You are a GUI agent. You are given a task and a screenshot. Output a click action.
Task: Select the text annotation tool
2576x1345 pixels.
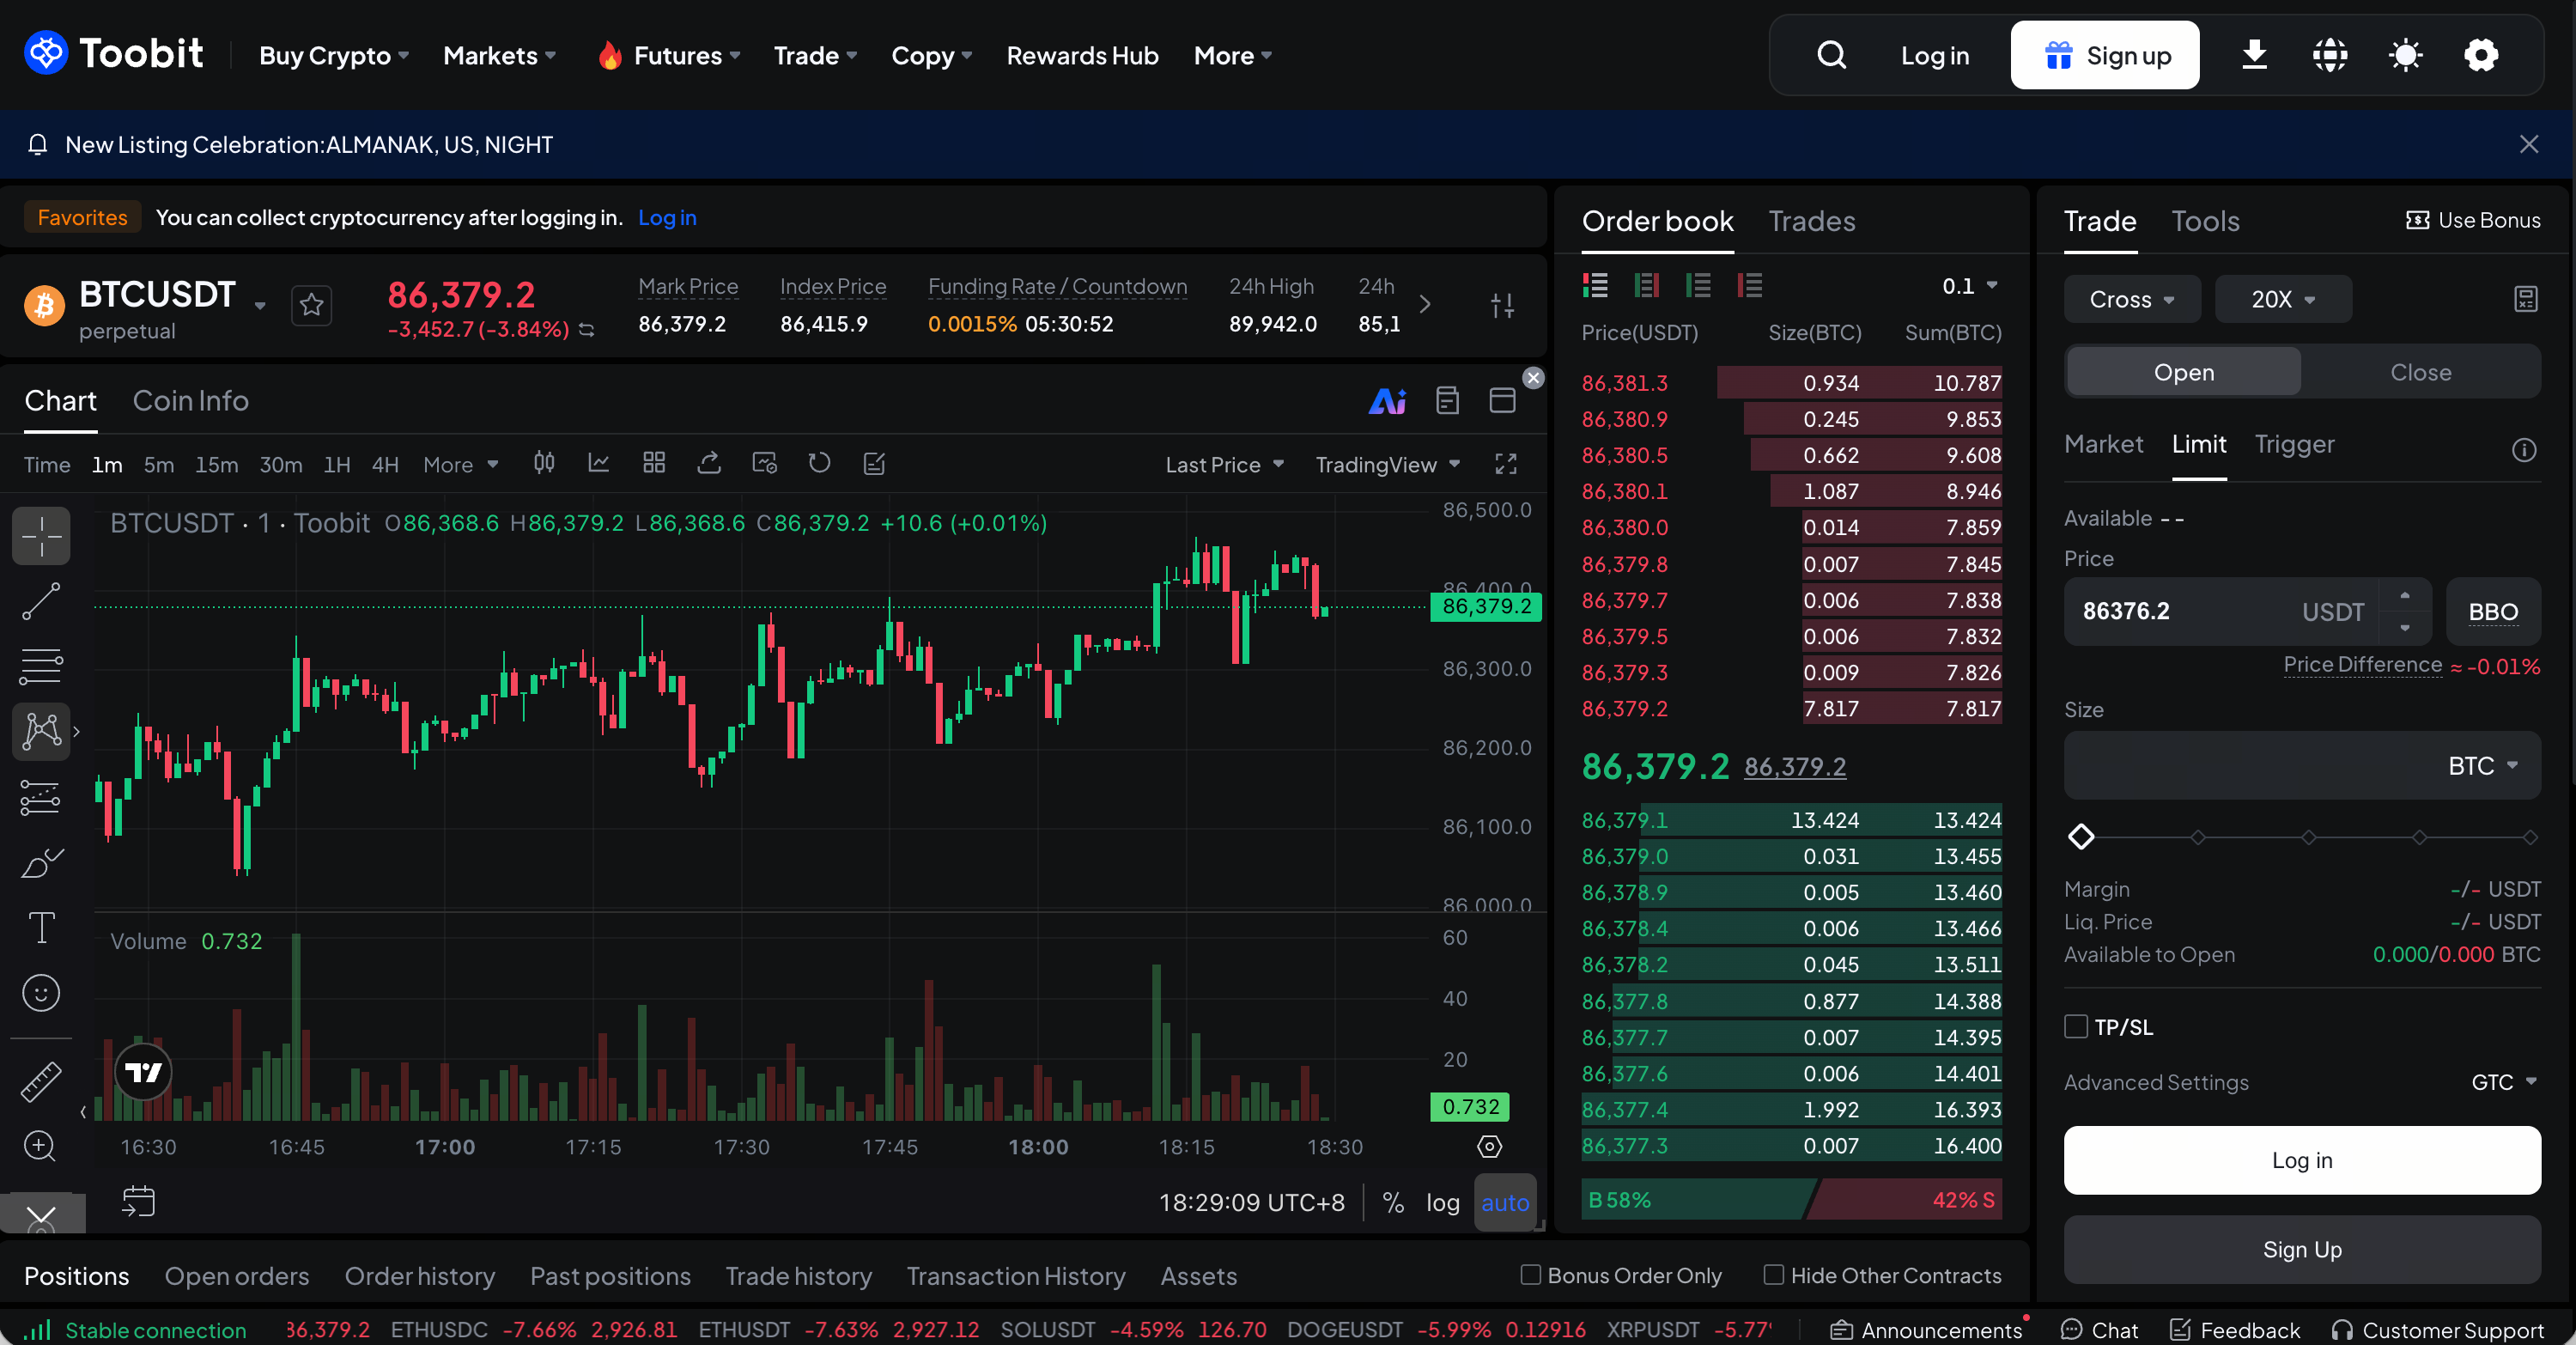click(x=41, y=928)
